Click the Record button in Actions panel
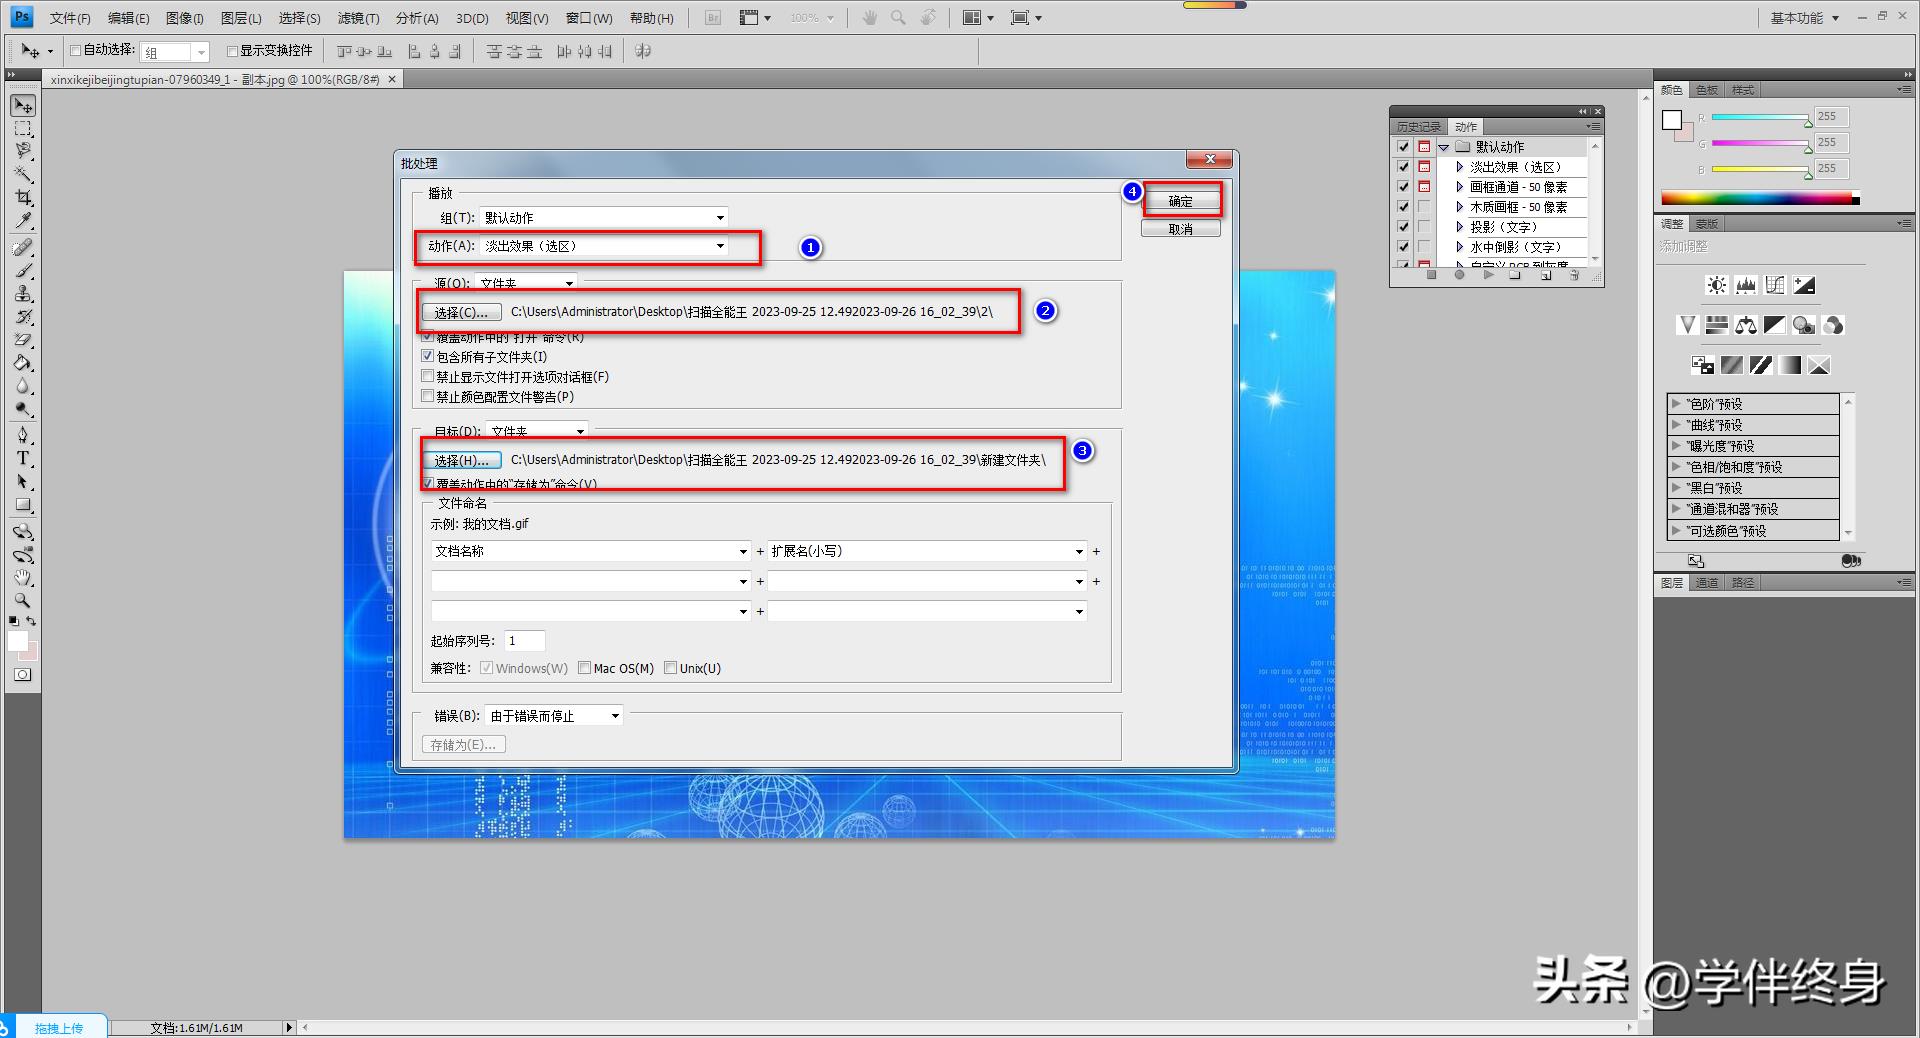The height and width of the screenshot is (1038, 1920). click(x=1459, y=275)
